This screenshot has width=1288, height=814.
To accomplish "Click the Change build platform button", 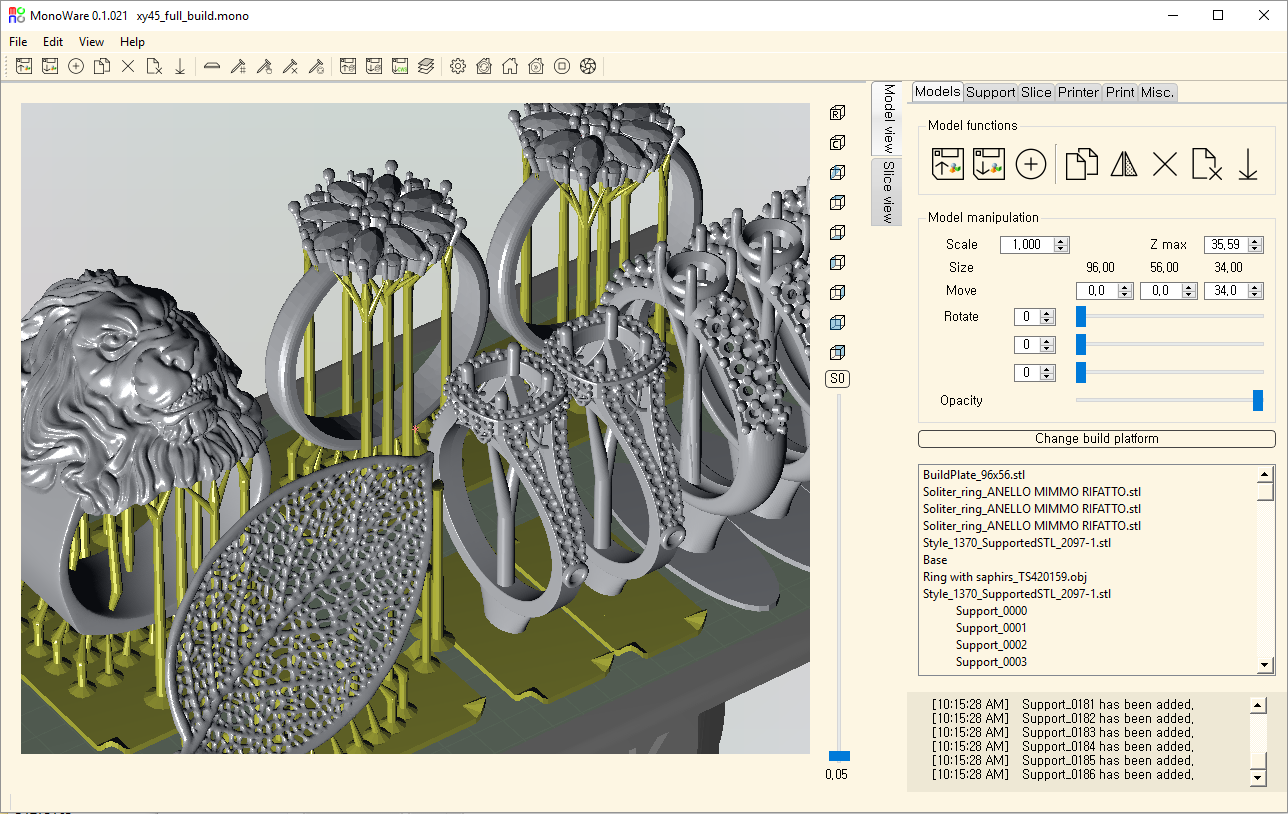I will click(1096, 439).
